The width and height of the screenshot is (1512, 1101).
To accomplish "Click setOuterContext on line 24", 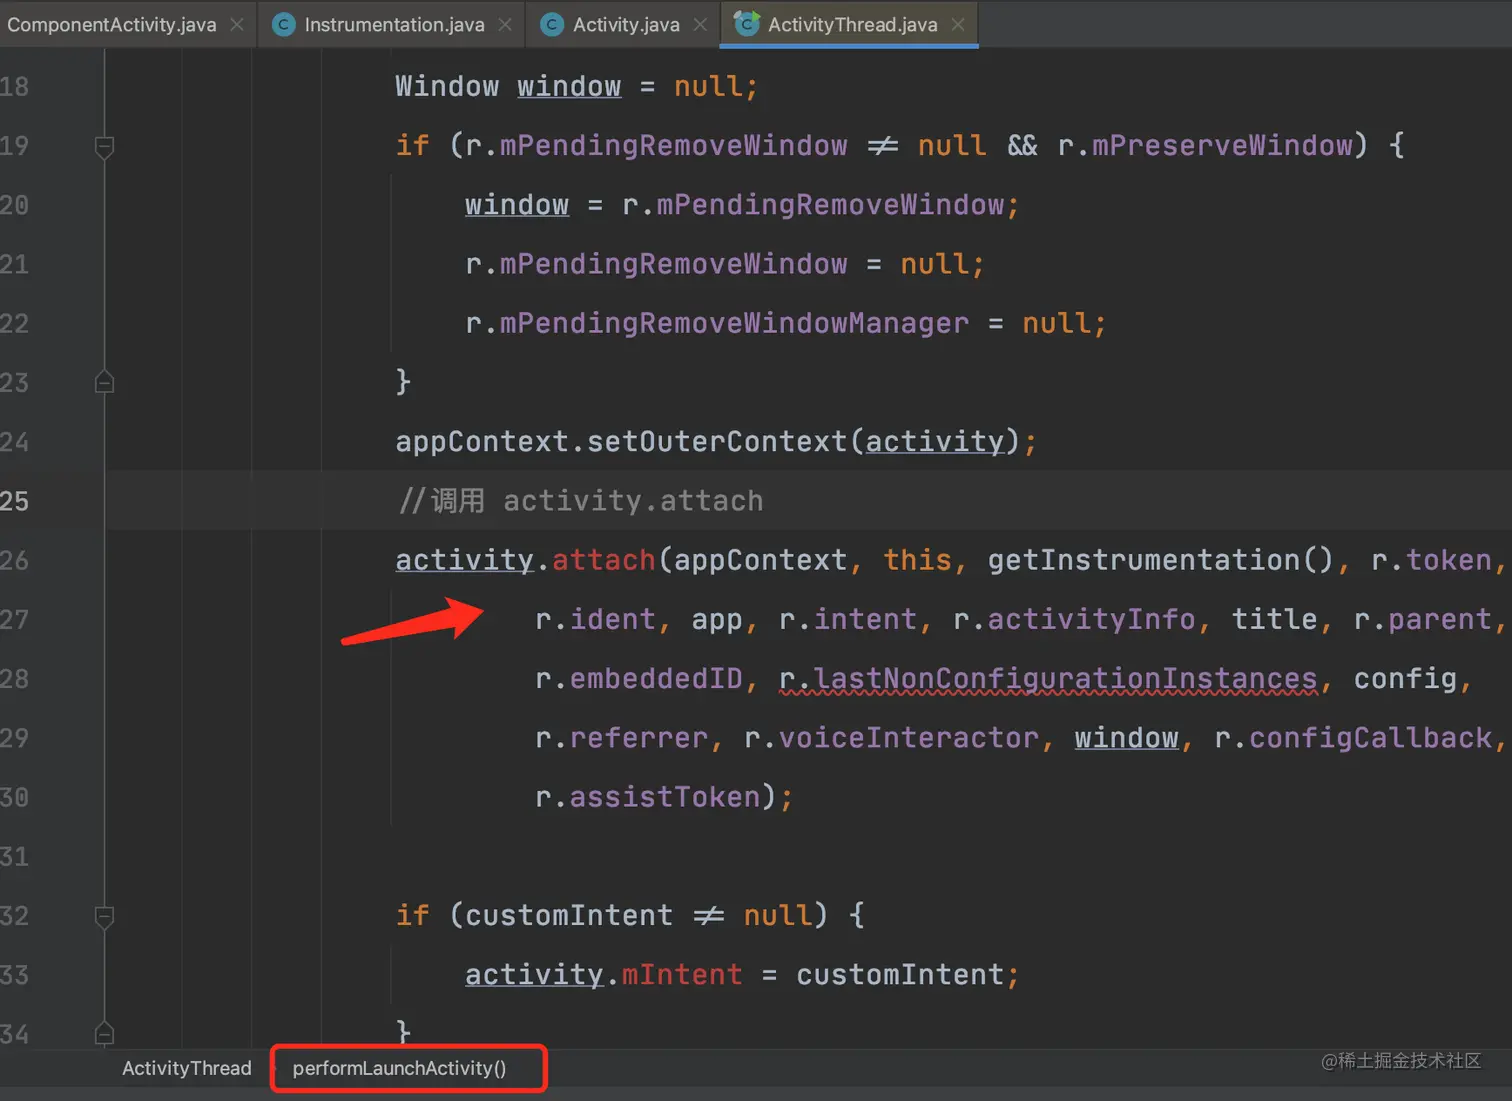I will click(717, 442).
